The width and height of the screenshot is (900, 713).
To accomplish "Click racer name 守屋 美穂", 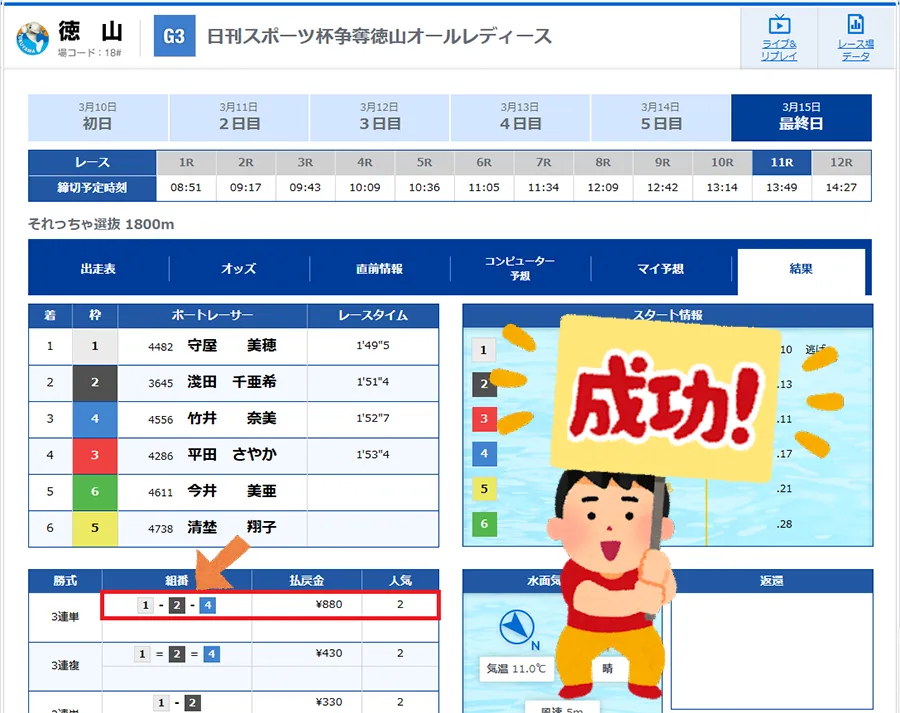I will (x=232, y=346).
